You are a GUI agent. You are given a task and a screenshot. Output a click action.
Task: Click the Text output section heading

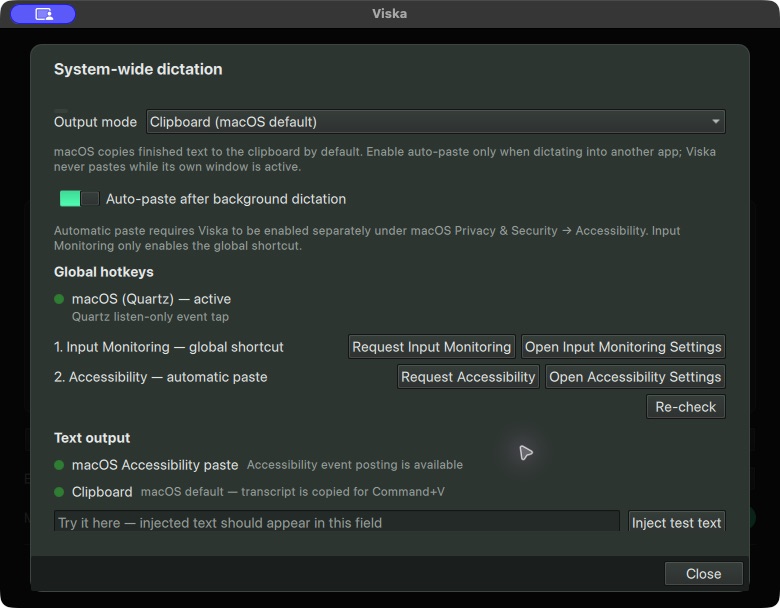pyautogui.click(x=92, y=438)
